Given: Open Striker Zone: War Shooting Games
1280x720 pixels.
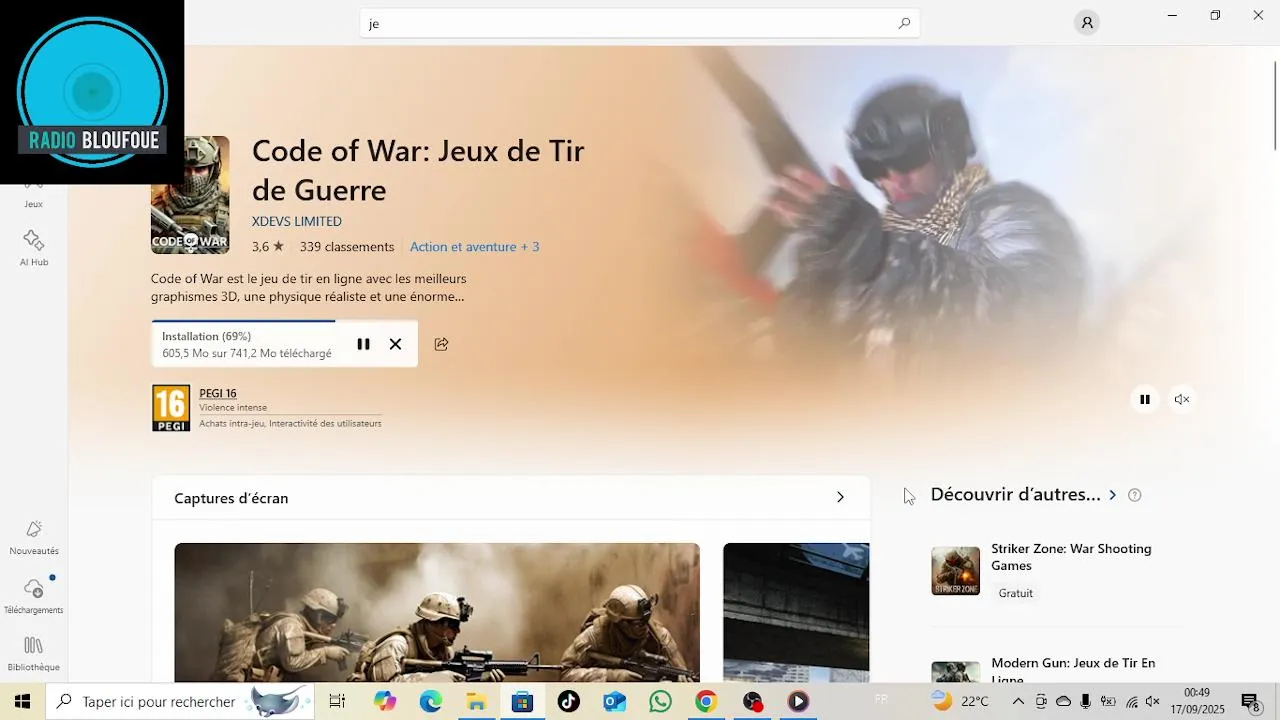Looking at the screenshot, I should point(1071,557).
